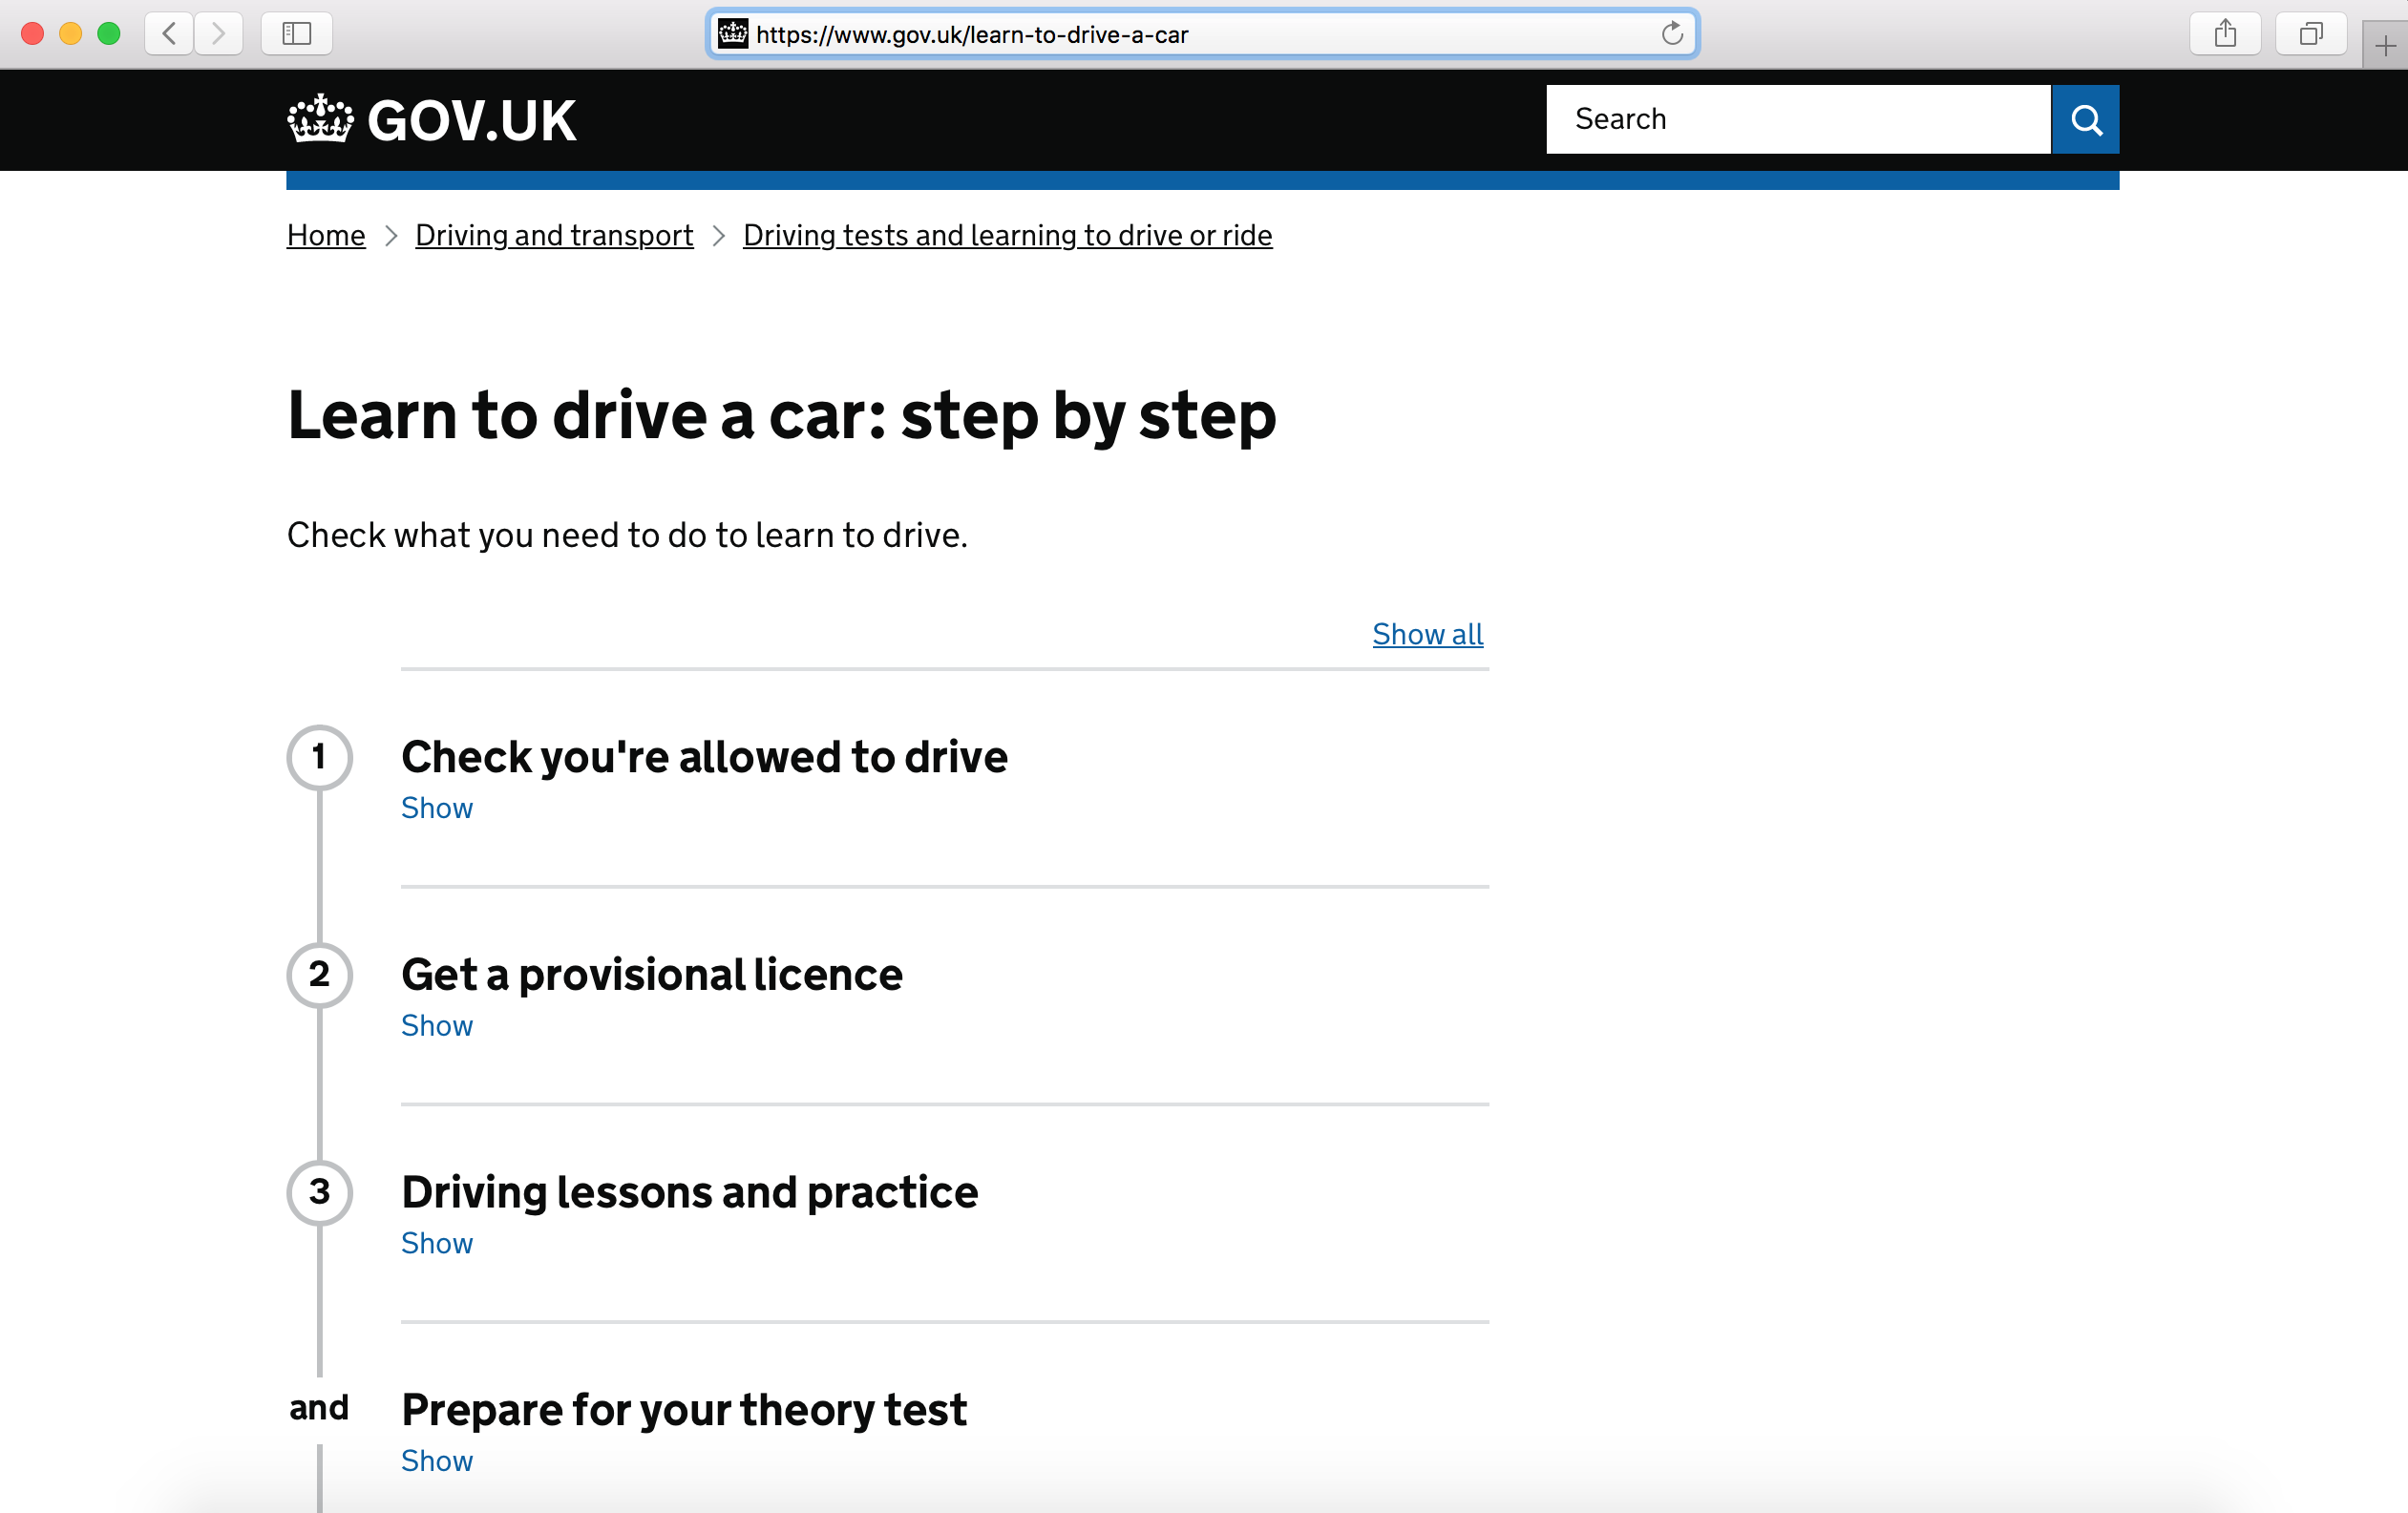Go back using browser back arrow

[x=169, y=34]
